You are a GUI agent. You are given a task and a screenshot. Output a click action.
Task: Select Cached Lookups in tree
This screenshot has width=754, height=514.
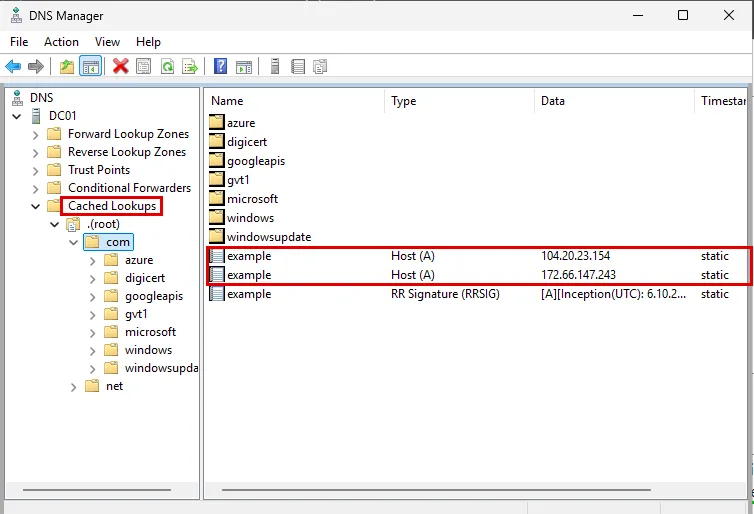pos(112,206)
